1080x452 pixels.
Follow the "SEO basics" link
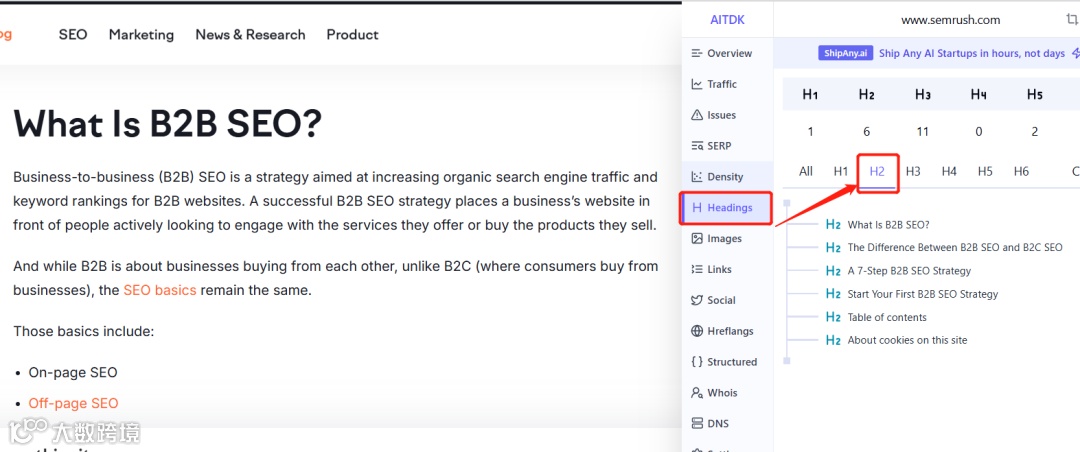click(160, 291)
